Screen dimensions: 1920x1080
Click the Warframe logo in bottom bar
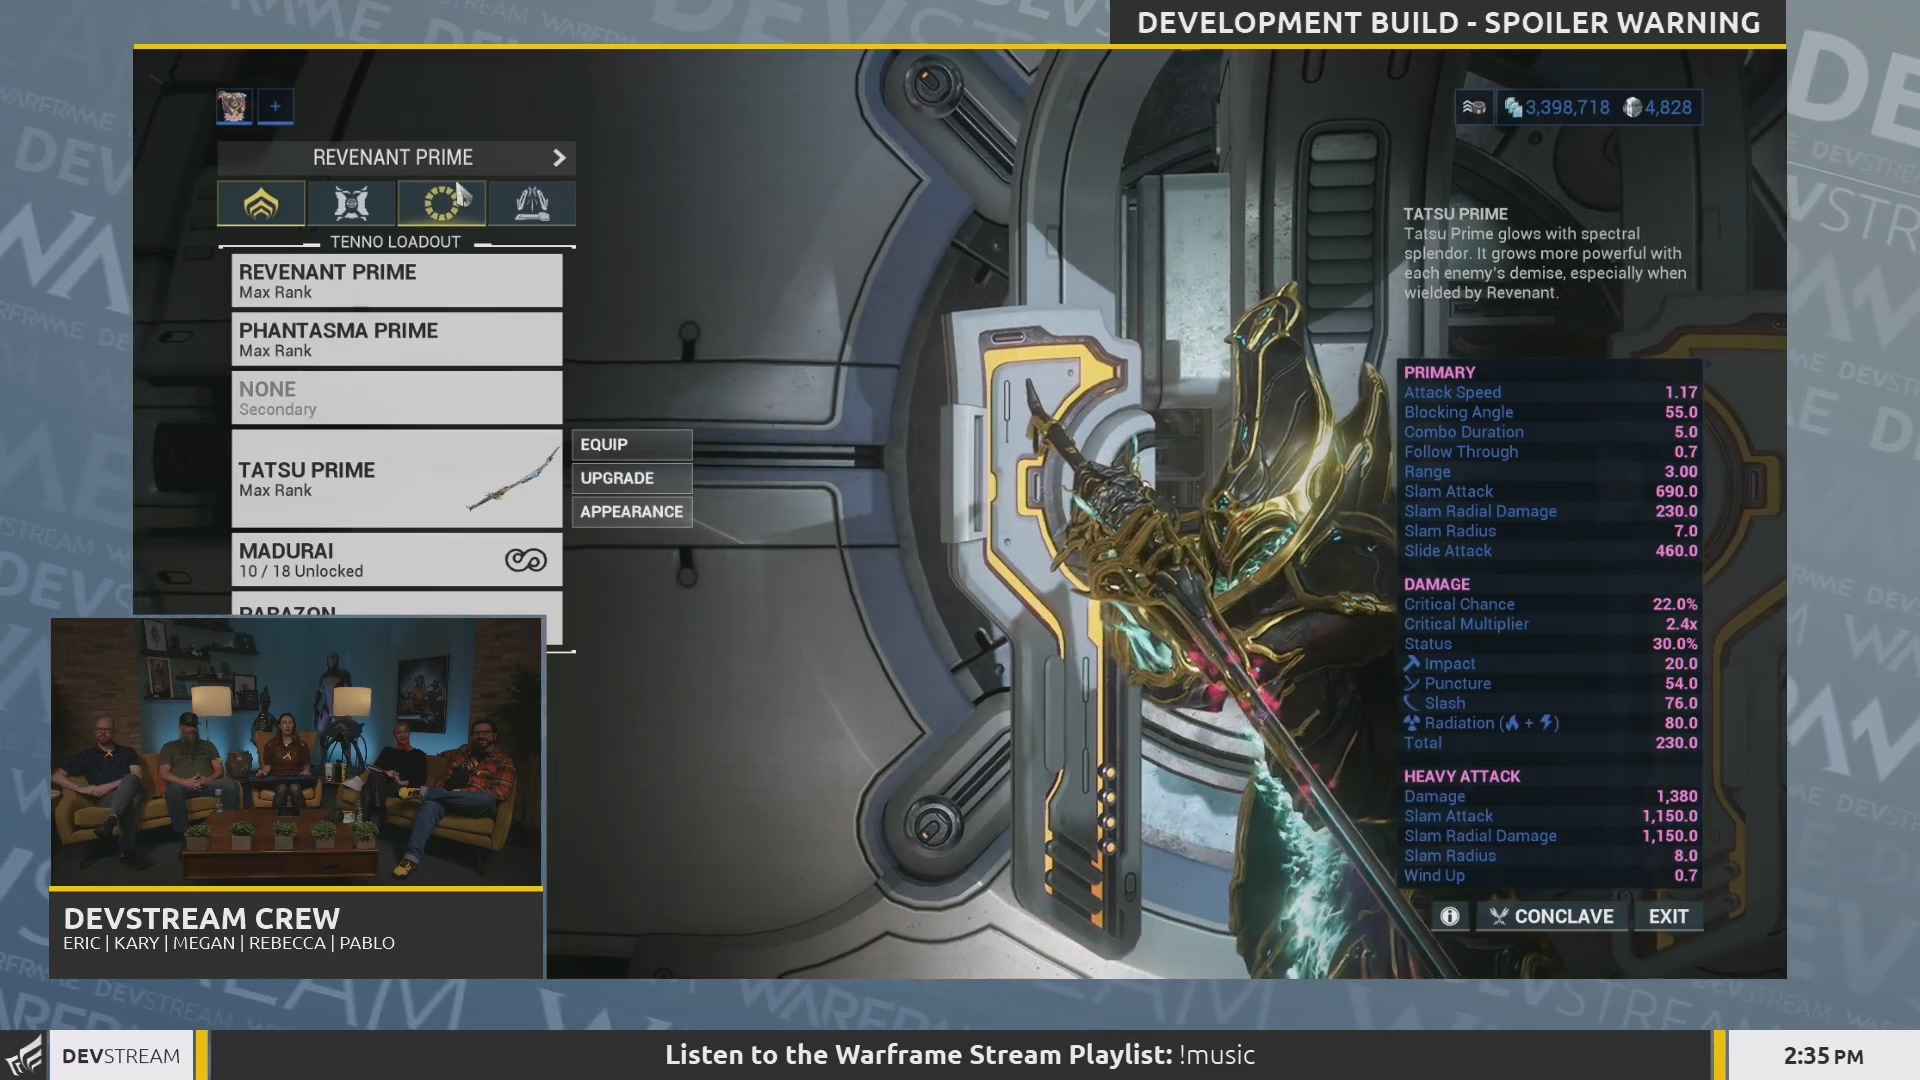pyautogui.click(x=24, y=1055)
